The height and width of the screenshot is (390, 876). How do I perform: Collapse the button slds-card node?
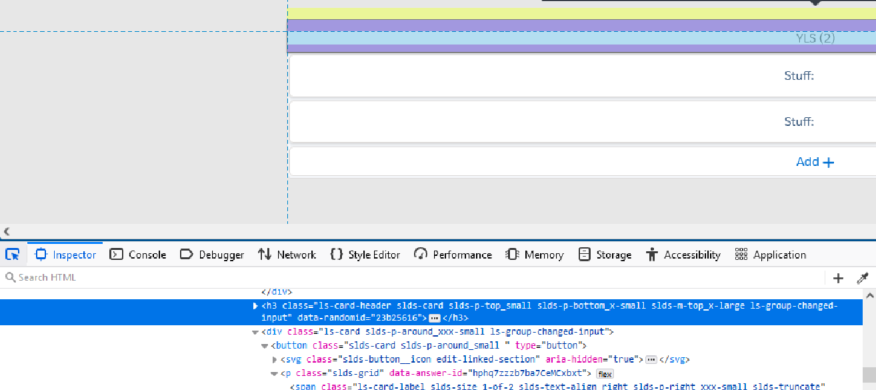pyautogui.click(x=265, y=346)
